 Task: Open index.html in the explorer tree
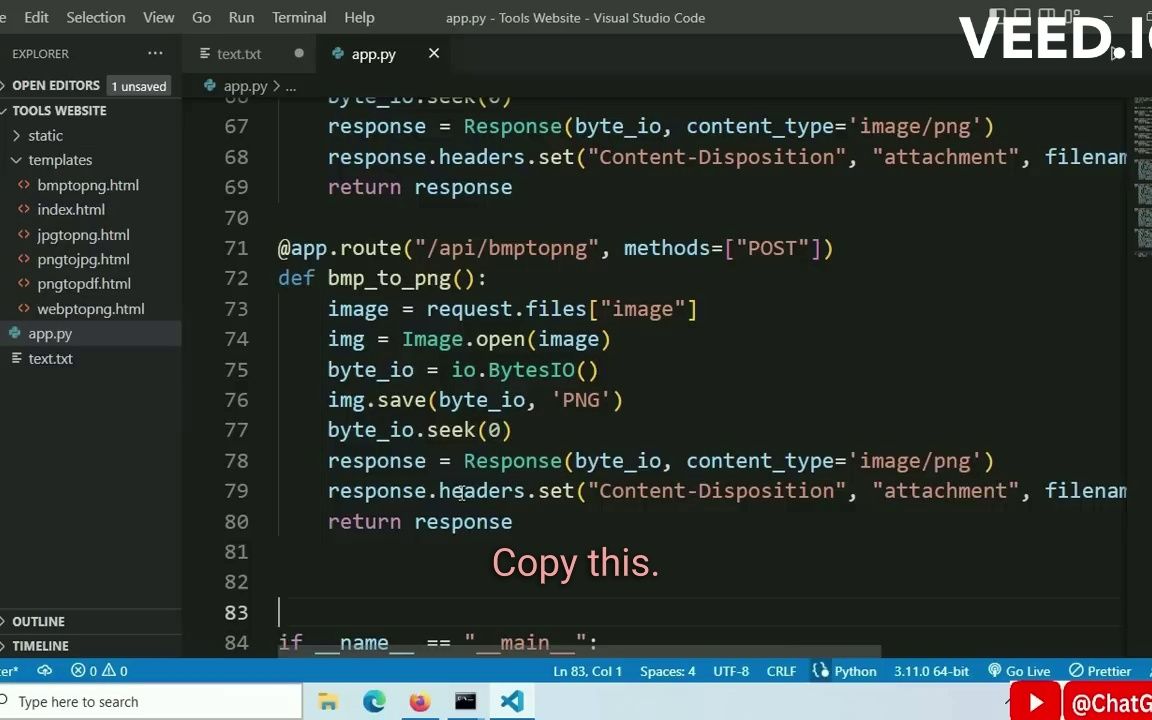[x=70, y=210]
